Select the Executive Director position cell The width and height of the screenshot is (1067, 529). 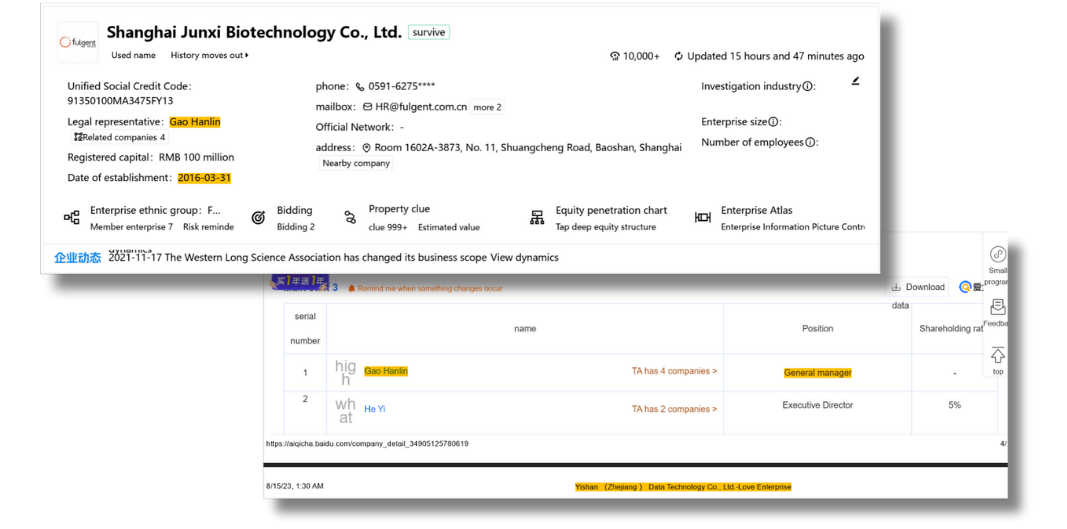817,405
